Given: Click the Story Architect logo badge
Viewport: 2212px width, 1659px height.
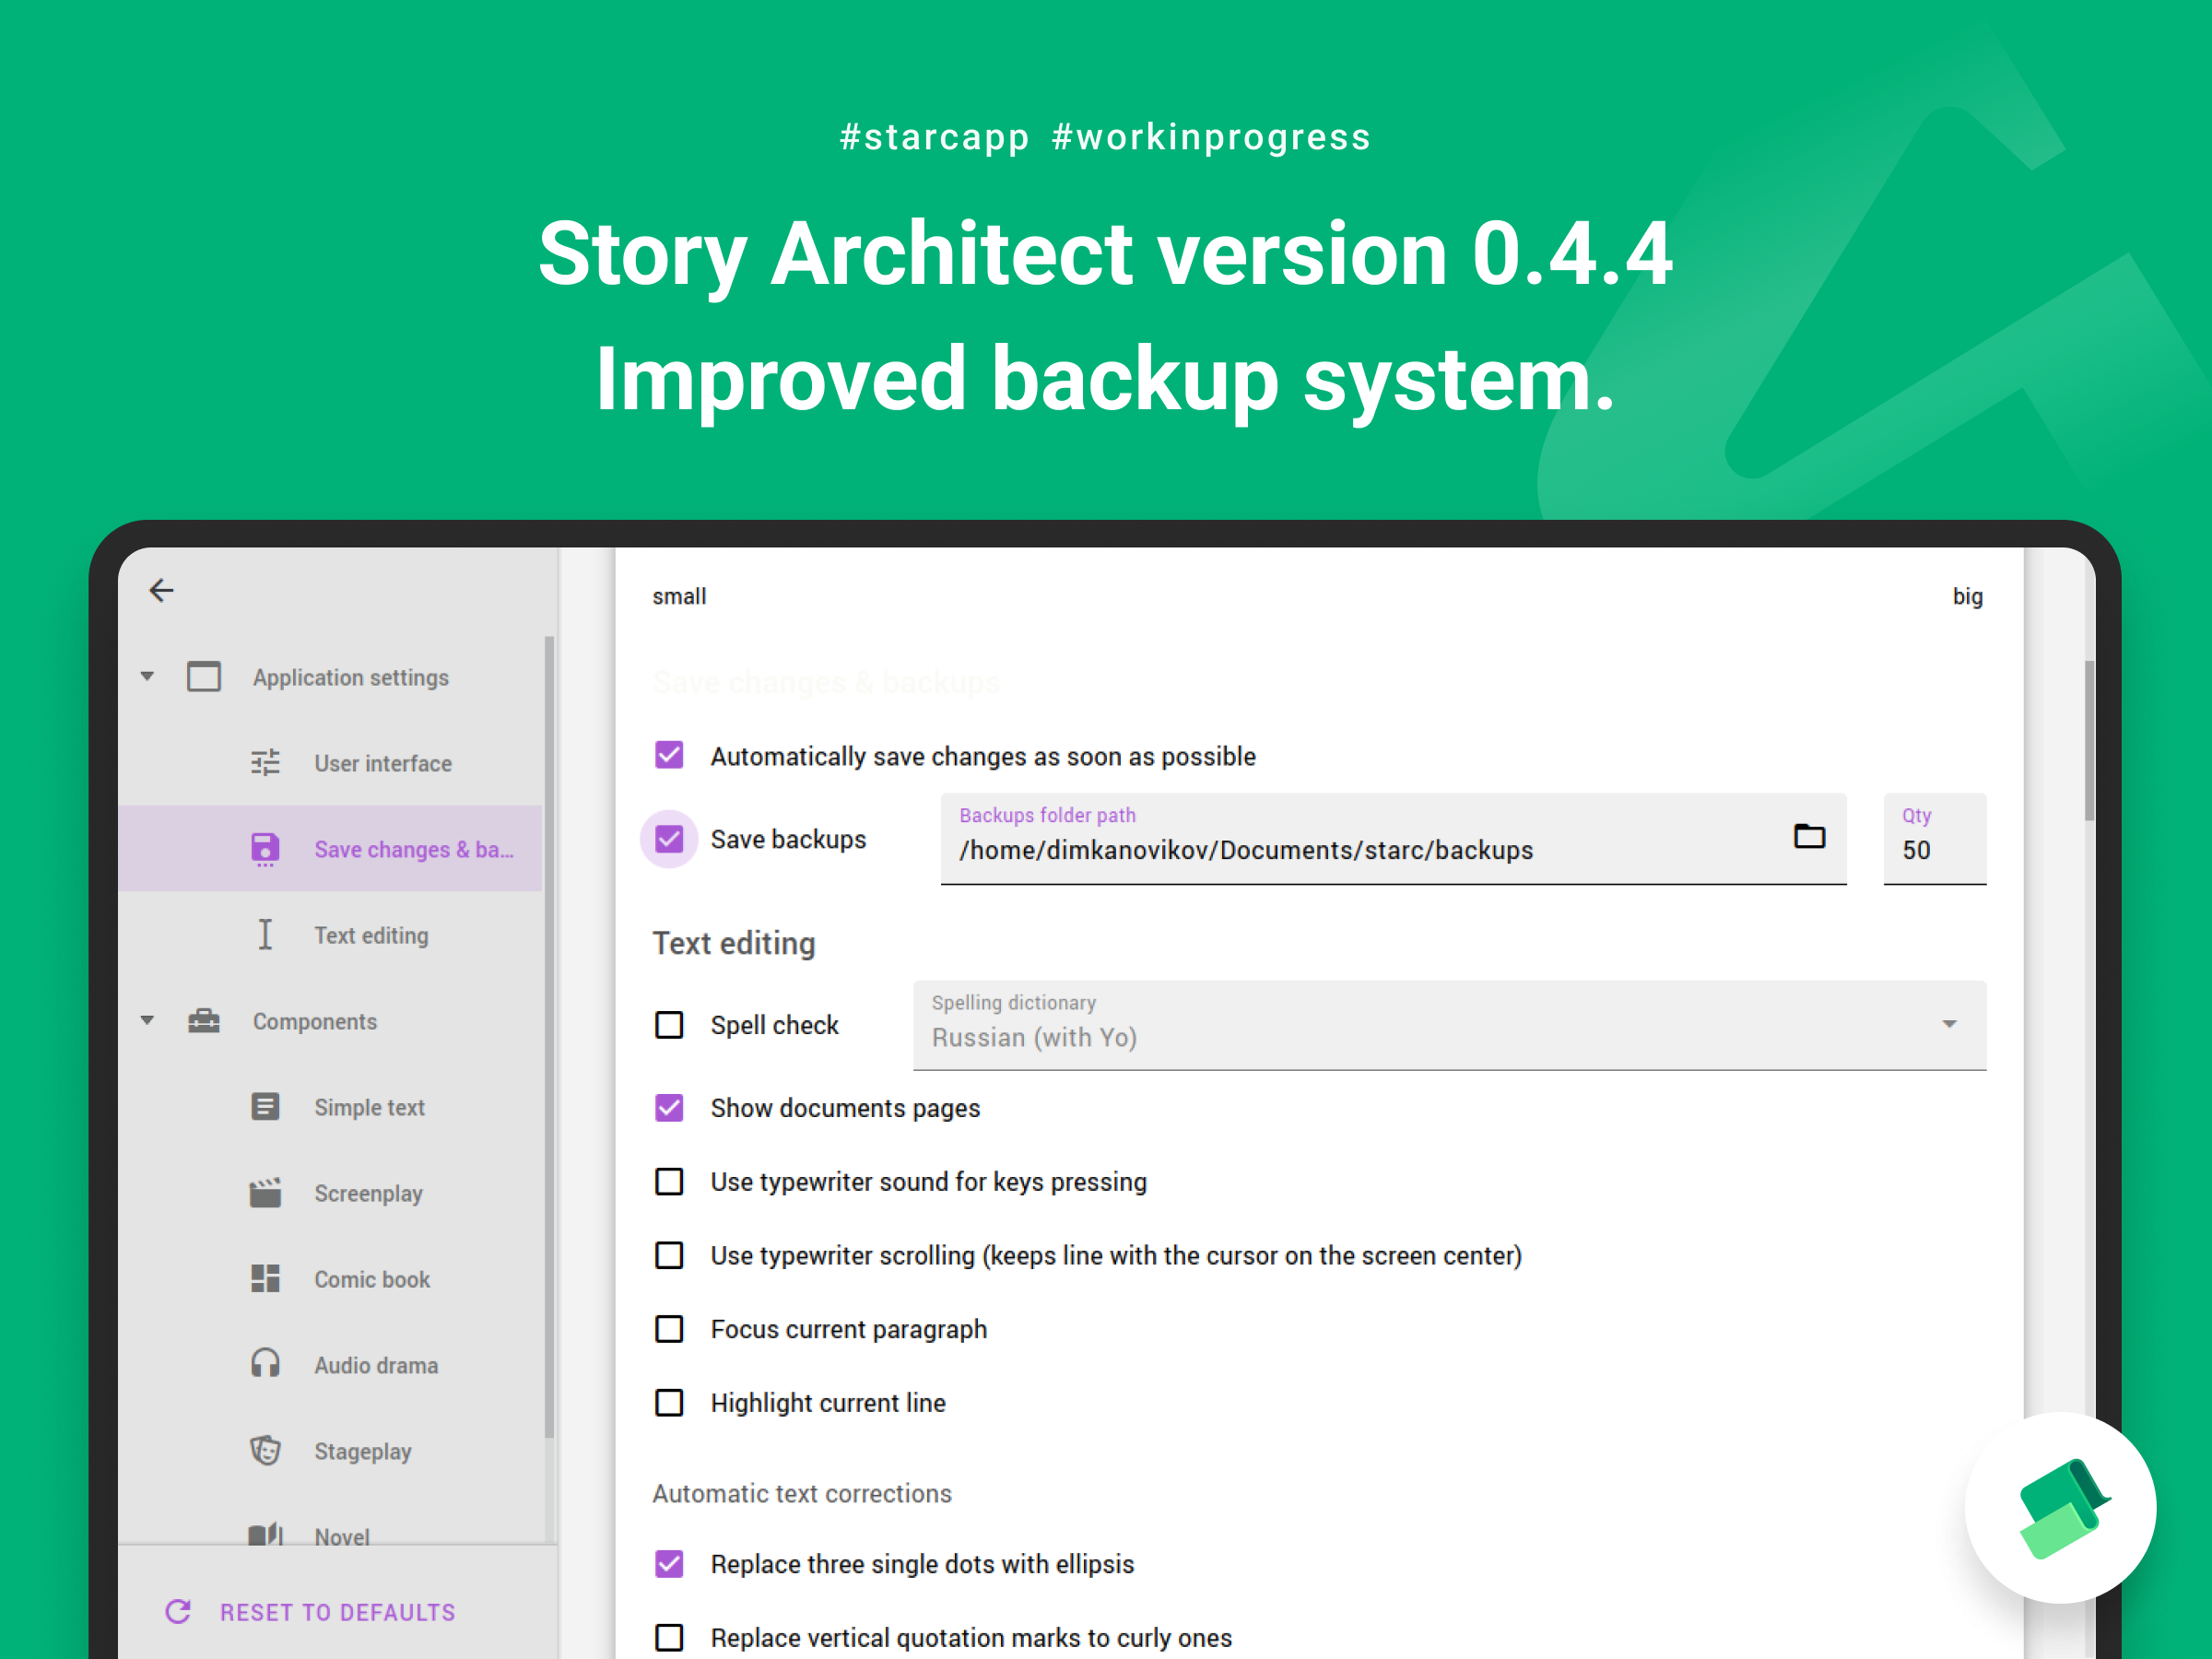Looking at the screenshot, I should [2060, 1507].
